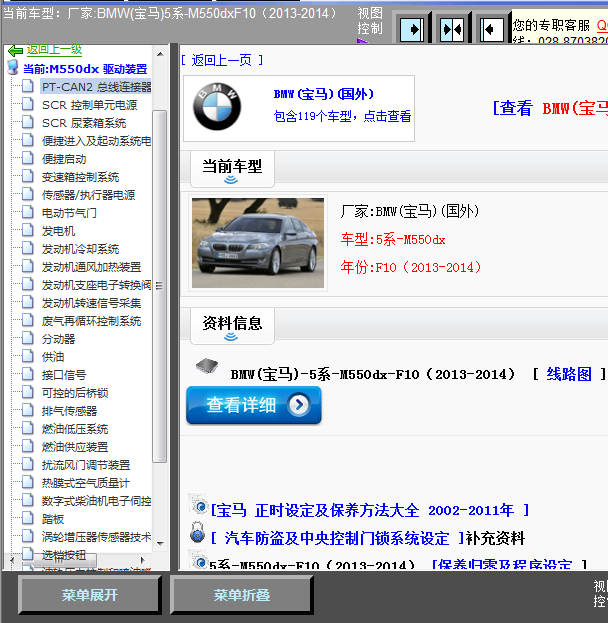
Task: Click the gray BMW 5 series car photo
Action: pyautogui.click(x=258, y=243)
